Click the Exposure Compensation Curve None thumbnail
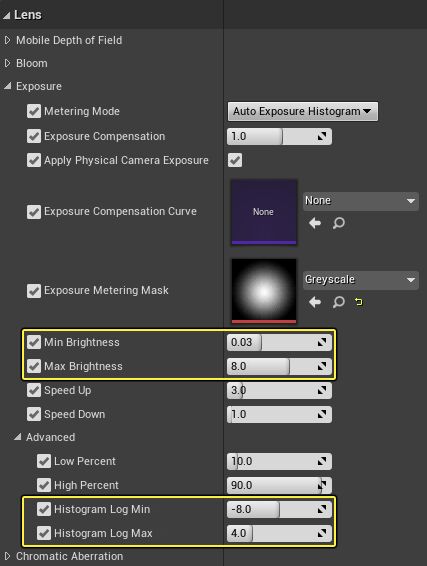Screen dimensions: 427x566 tap(264, 212)
